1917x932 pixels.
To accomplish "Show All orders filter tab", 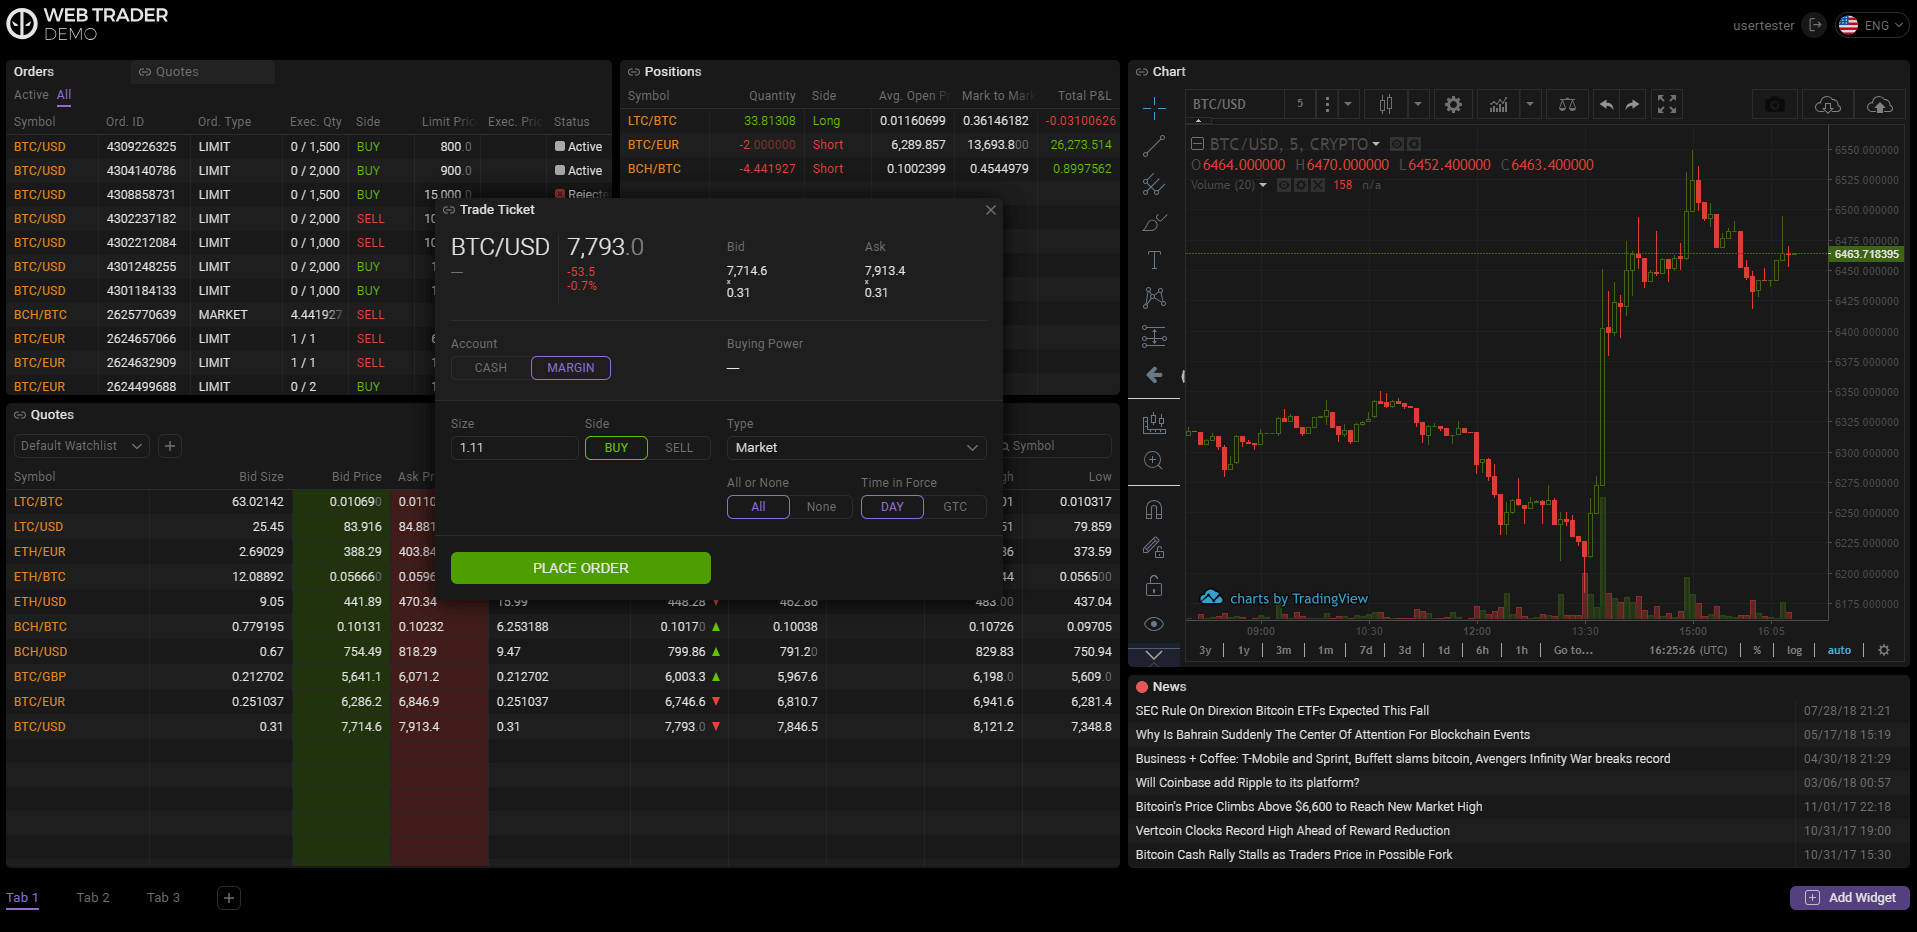I will point(64,95).
